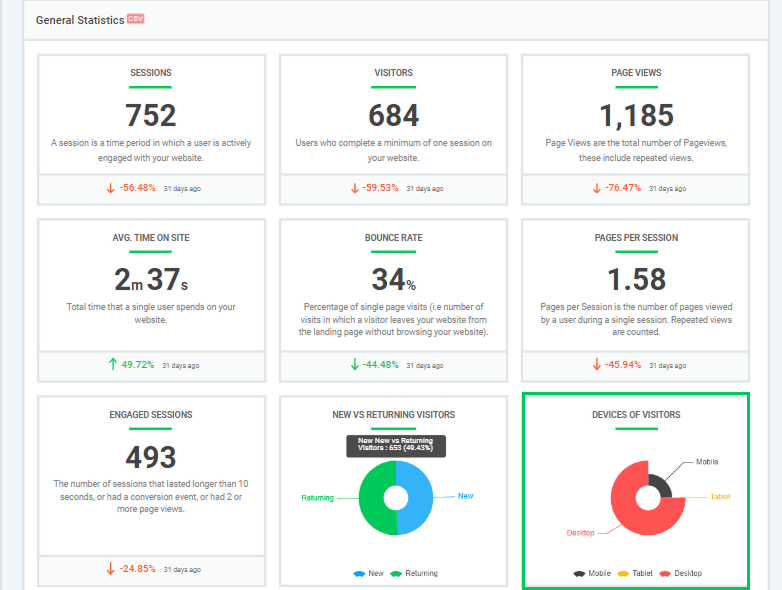Click the red down arrow under Engaged Sessions
782x590 pixels.
[111, 569]
